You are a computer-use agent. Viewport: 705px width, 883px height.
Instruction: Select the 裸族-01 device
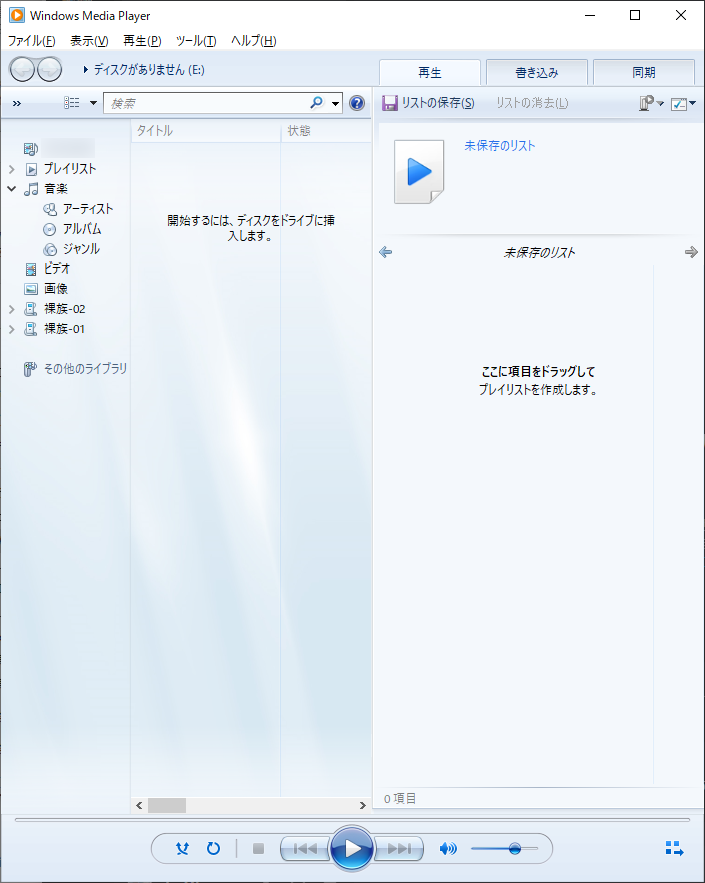click(x=65, y=329)
